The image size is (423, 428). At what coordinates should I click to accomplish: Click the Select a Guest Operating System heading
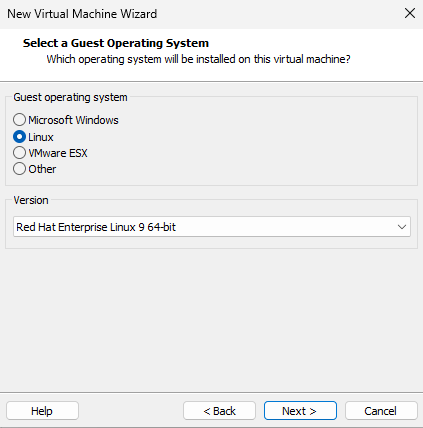pyautogui.click(x=116, y=43)
